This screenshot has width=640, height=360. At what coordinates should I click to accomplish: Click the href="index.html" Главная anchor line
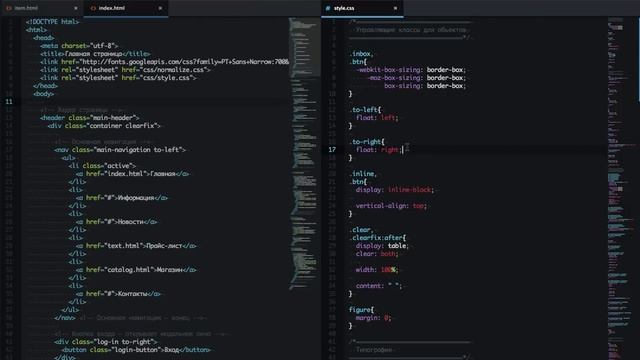click(132, 173)
